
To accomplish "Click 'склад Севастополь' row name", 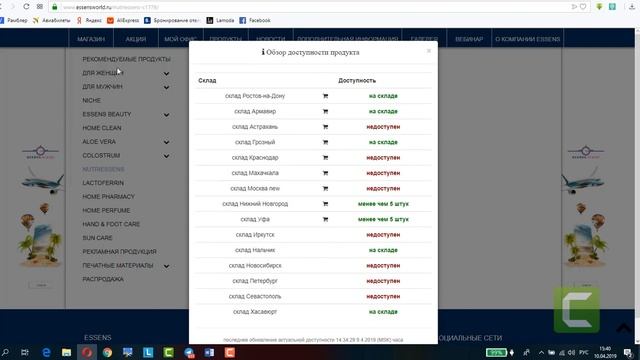I will point(255,296).
